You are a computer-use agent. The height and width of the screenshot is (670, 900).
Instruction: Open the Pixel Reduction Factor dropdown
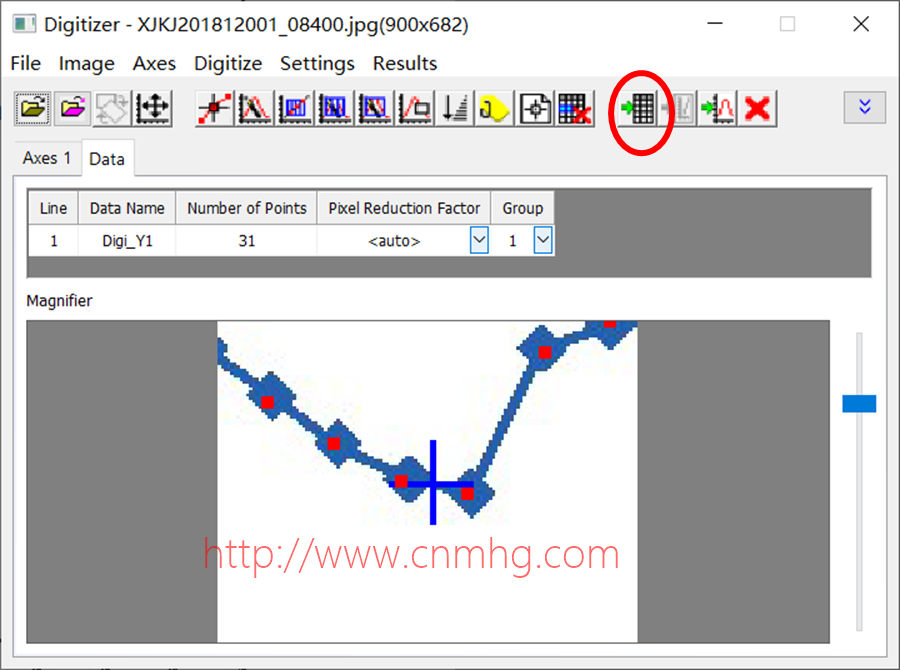click(479, 241)
